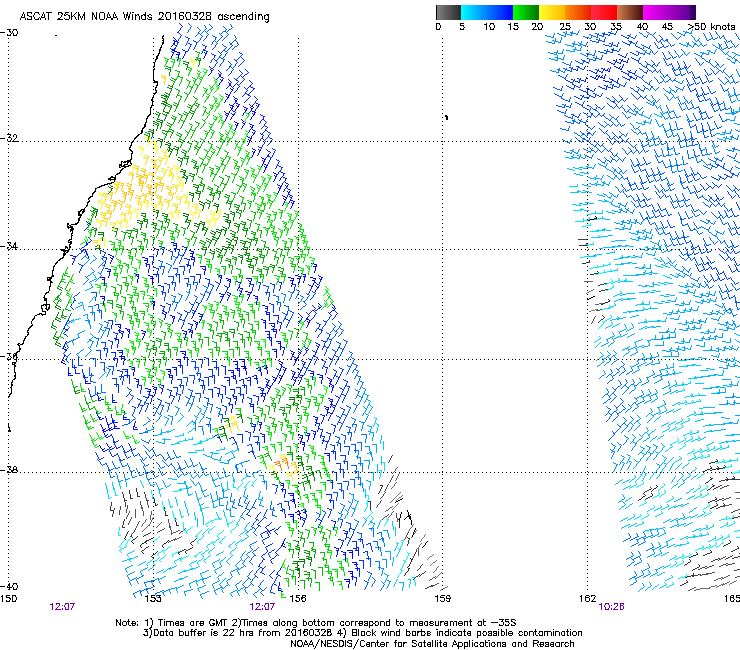
Task: Click the '20' label under the color bar
Action: [x=537, y=27]
